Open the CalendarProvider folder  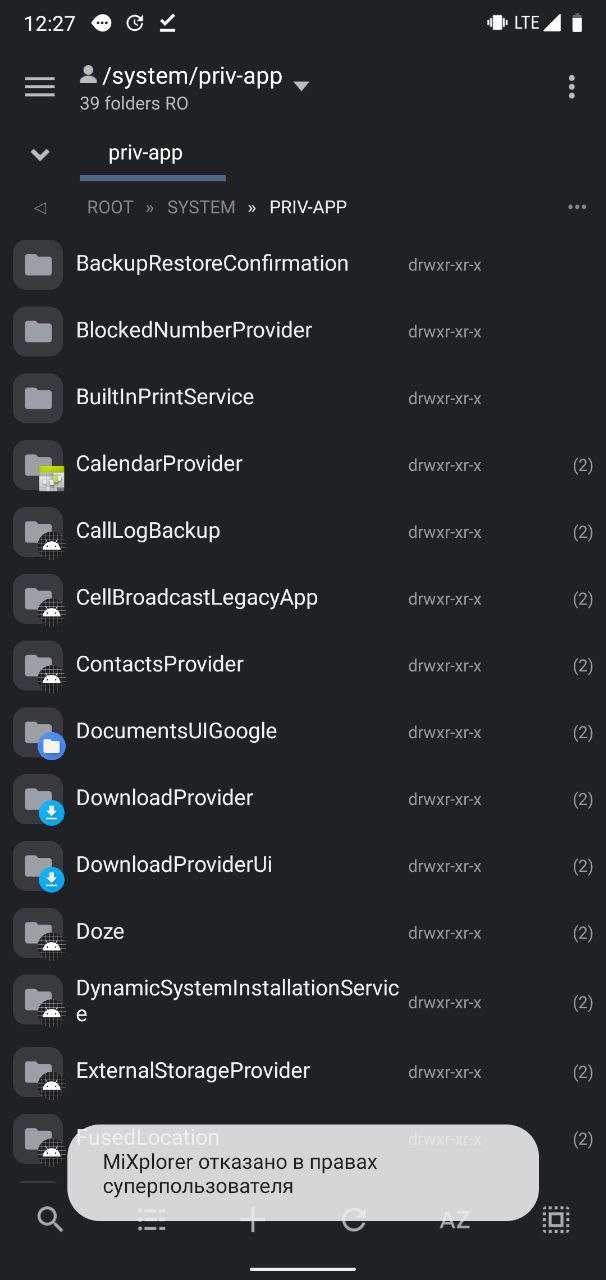[303, 465]
